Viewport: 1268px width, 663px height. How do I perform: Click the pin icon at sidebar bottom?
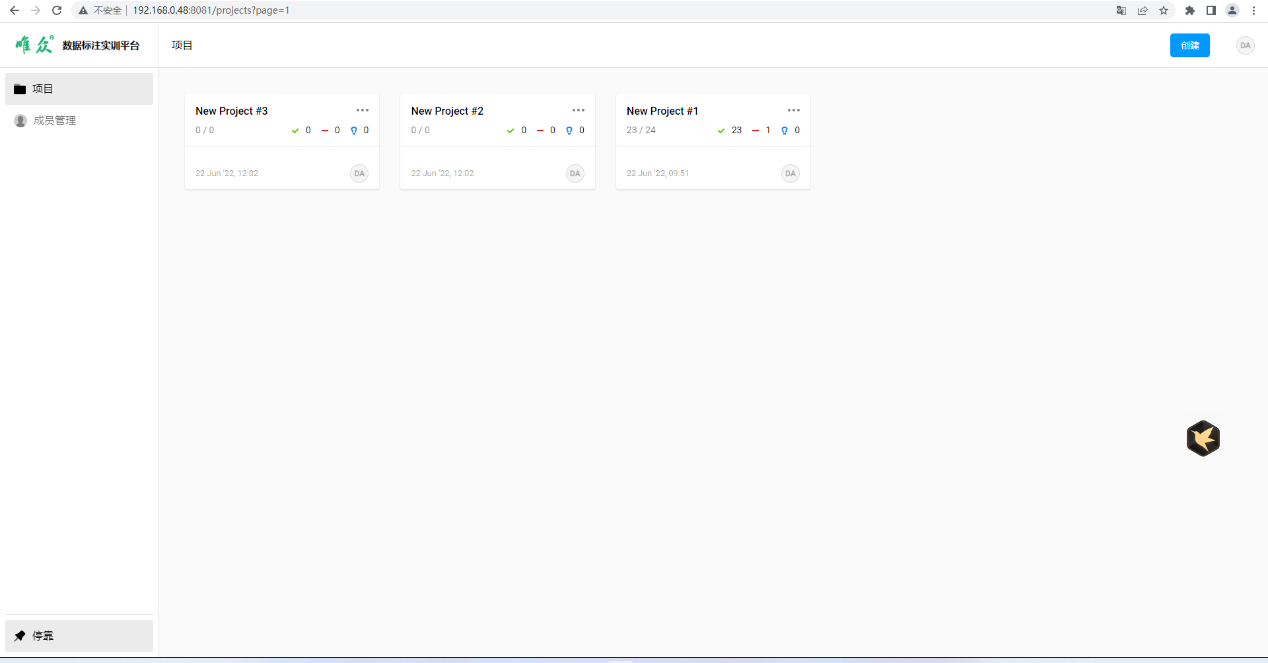pyautogui.click(x=20, y=636)
